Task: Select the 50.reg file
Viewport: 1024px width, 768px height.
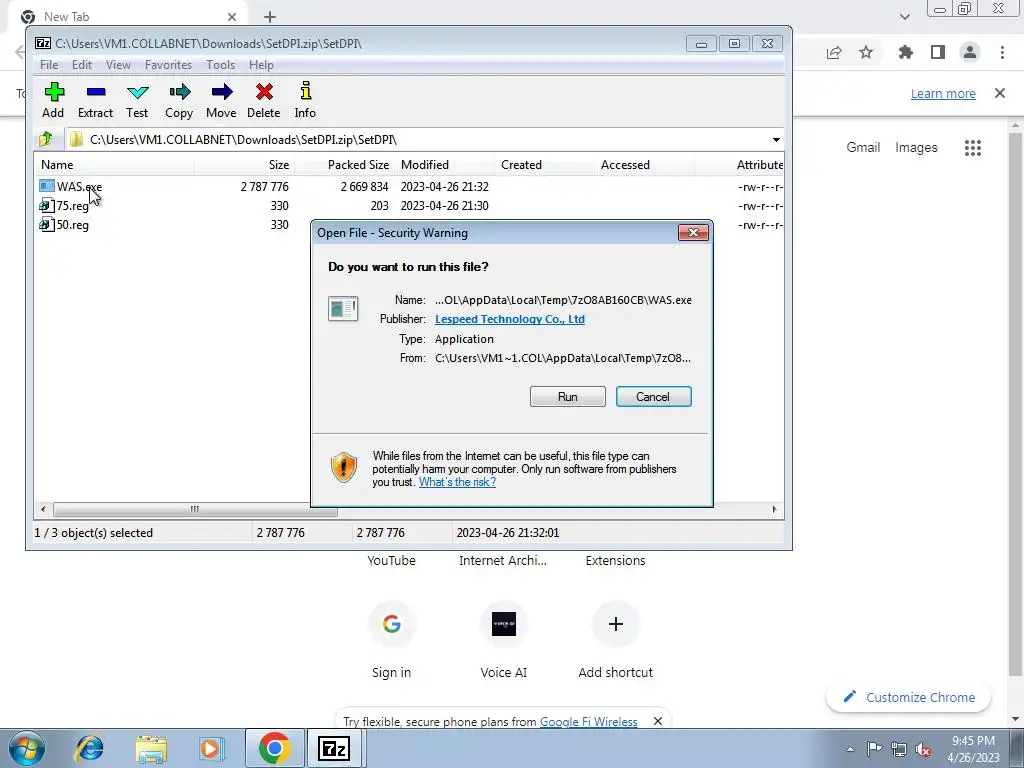Action: [x=64, y=225]
